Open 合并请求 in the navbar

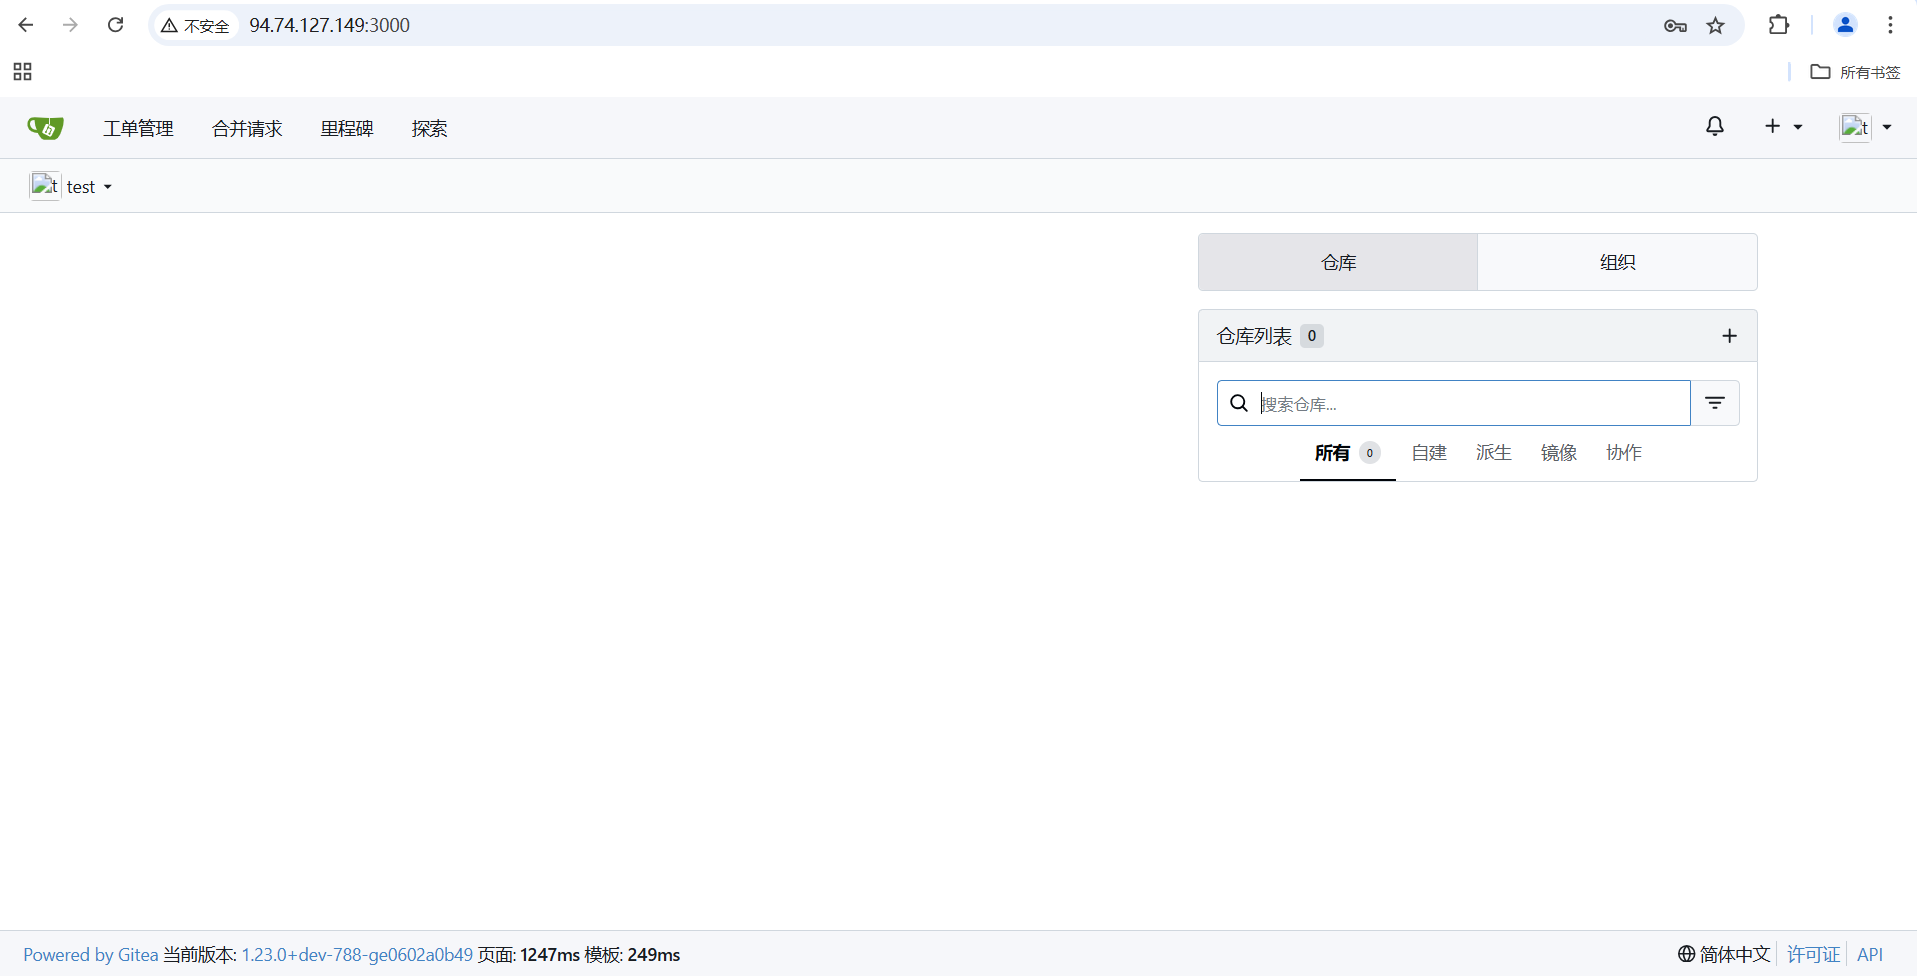pyautogui.click(x=247, y=128)
